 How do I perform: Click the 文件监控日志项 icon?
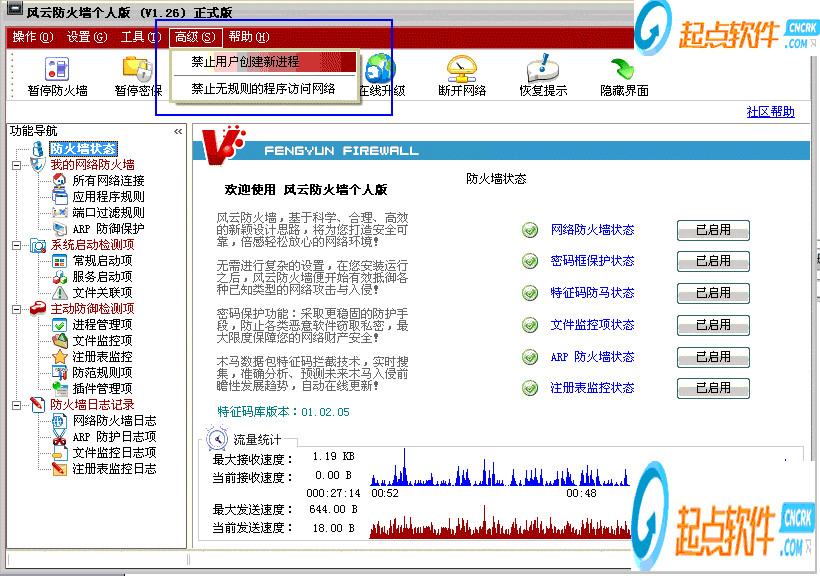point(60,453)
